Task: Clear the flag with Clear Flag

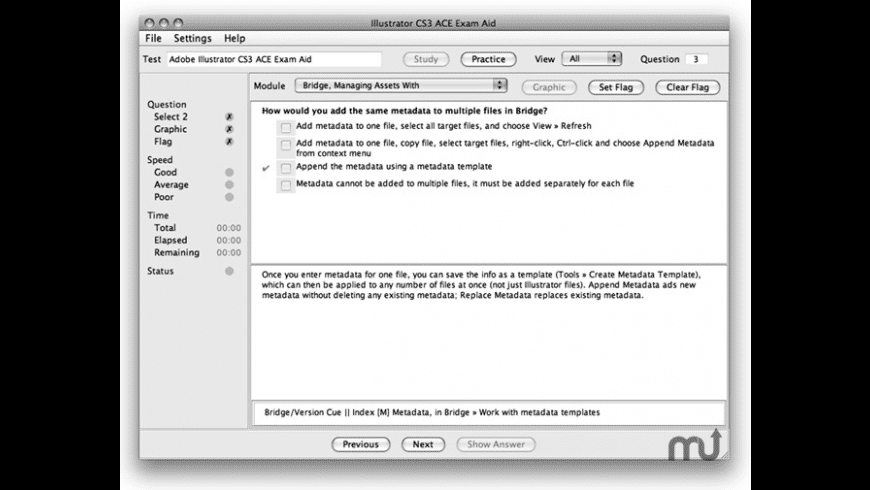Action: tap(687, 87)
